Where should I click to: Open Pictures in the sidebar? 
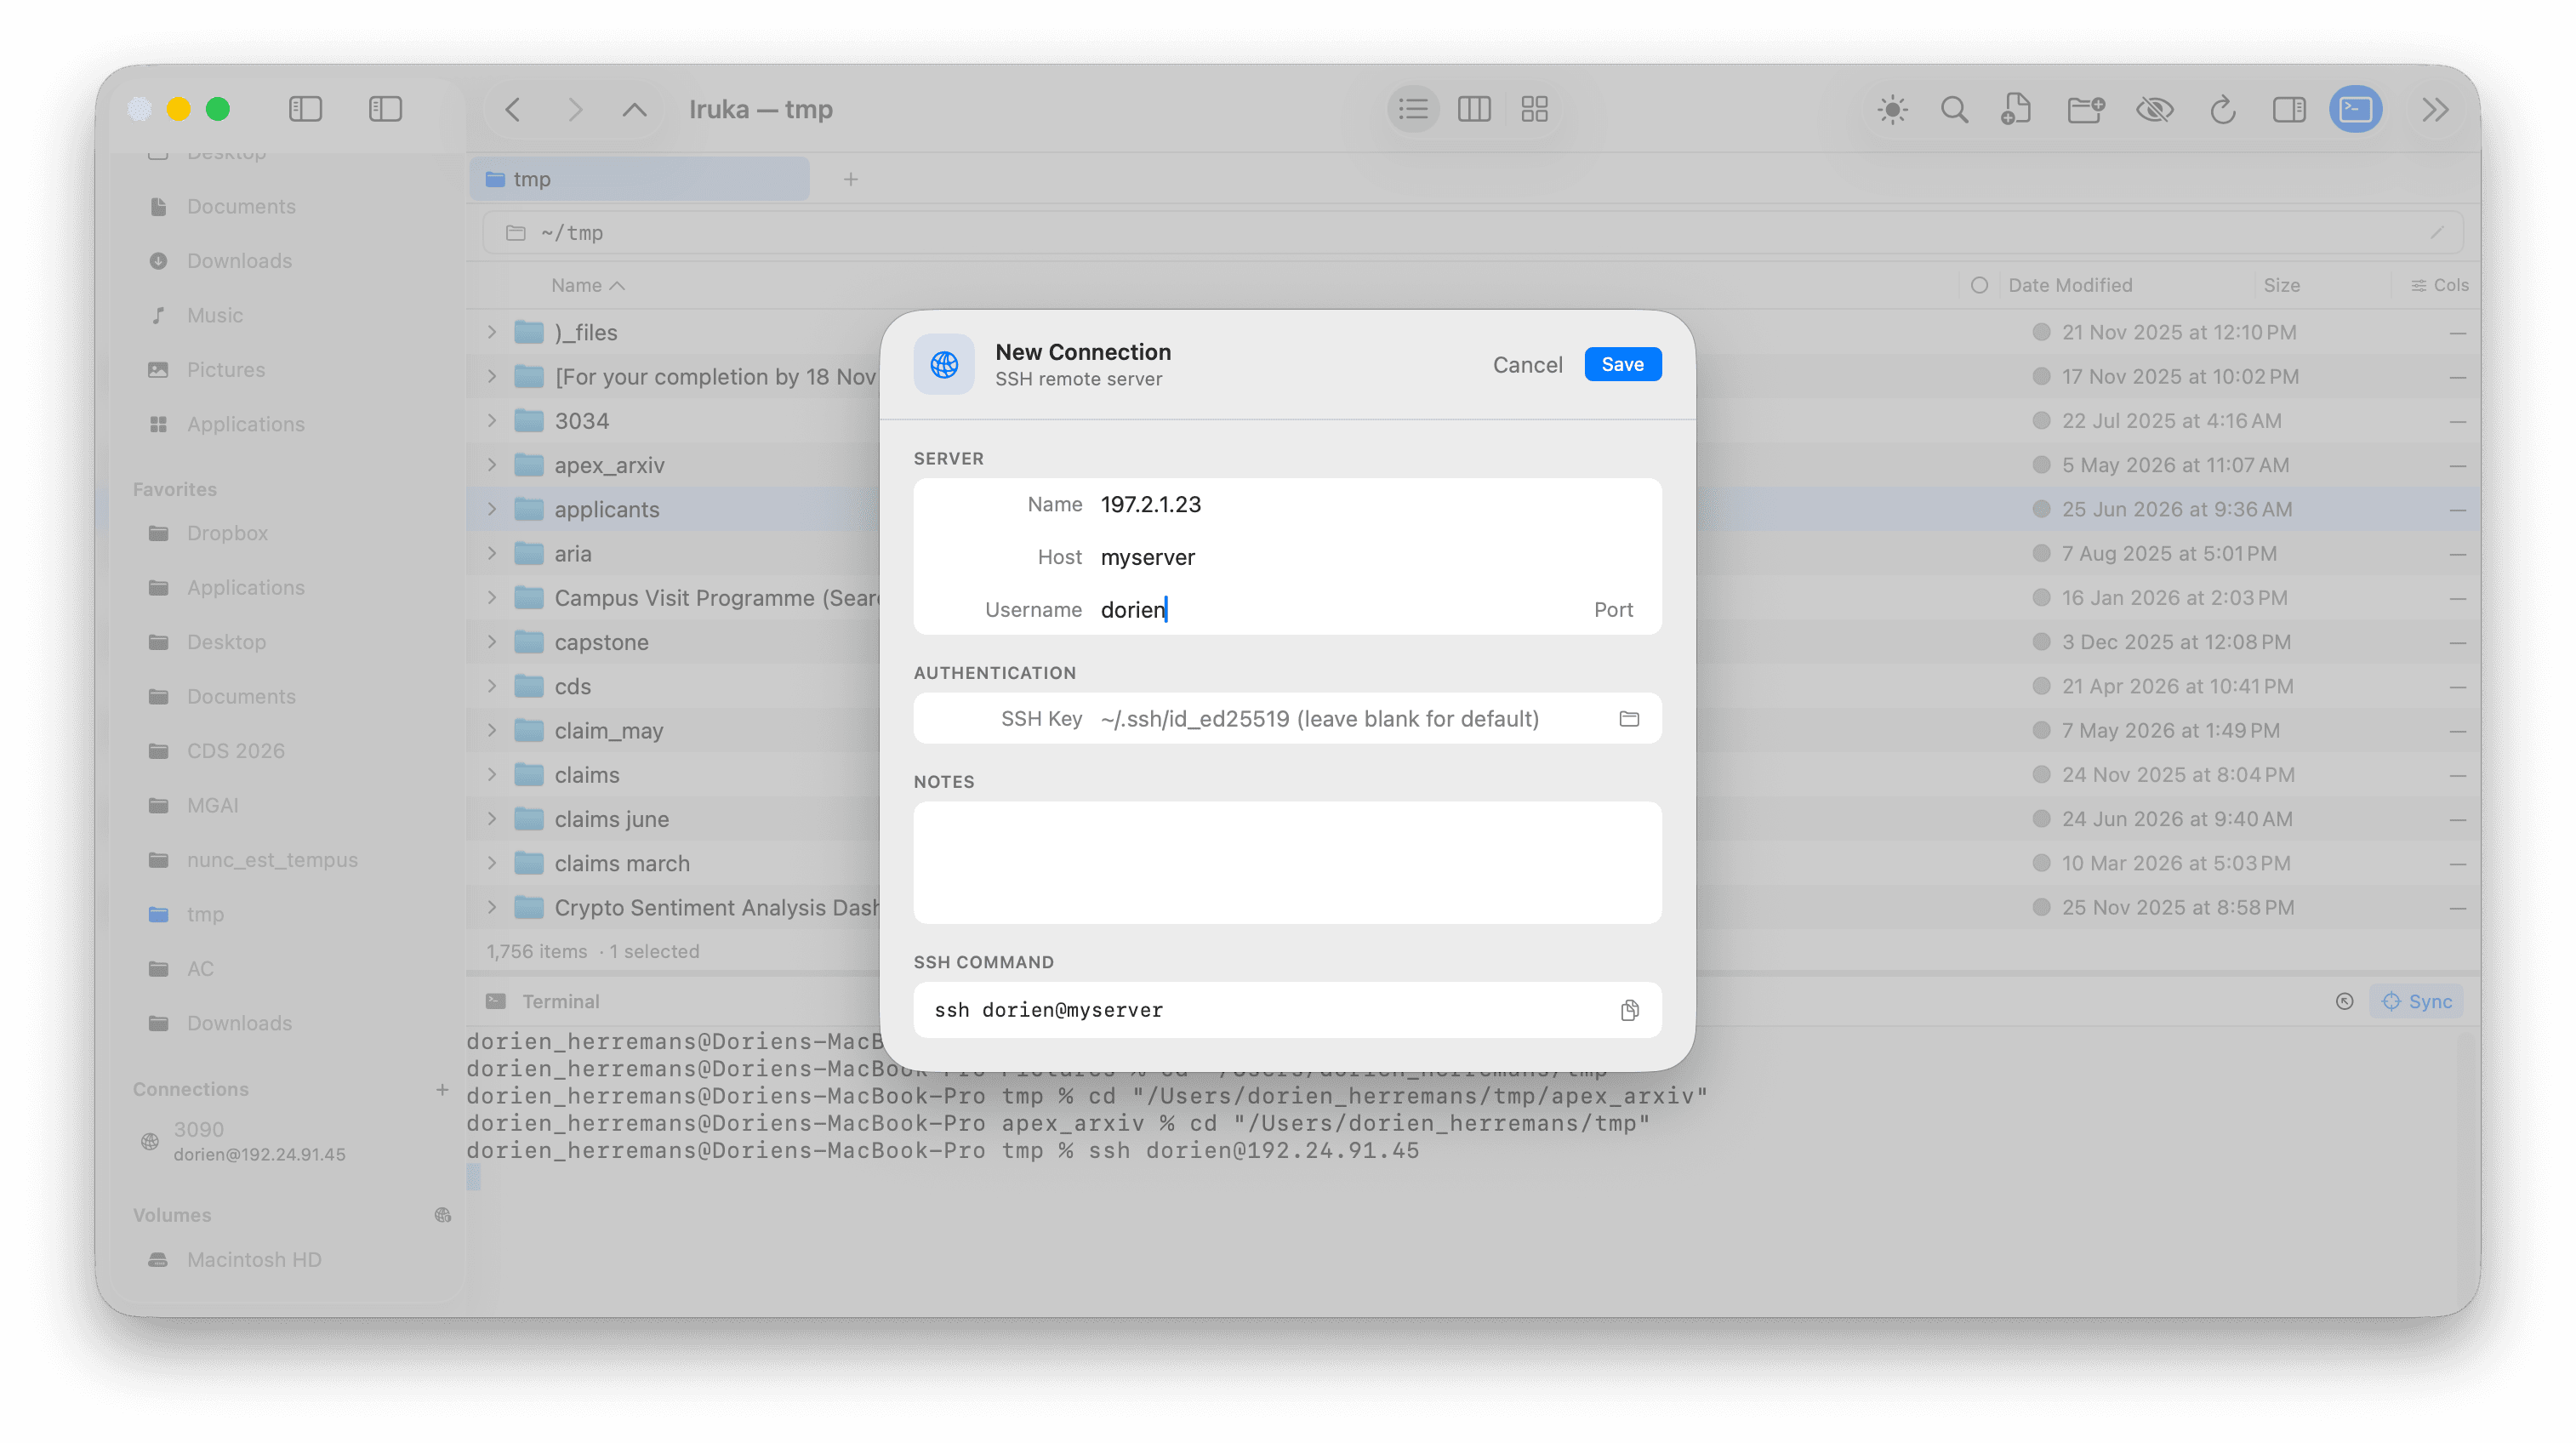226,369
